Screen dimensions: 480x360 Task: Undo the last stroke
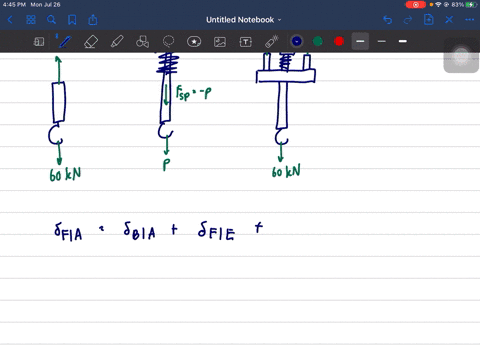tap(387, 20)
